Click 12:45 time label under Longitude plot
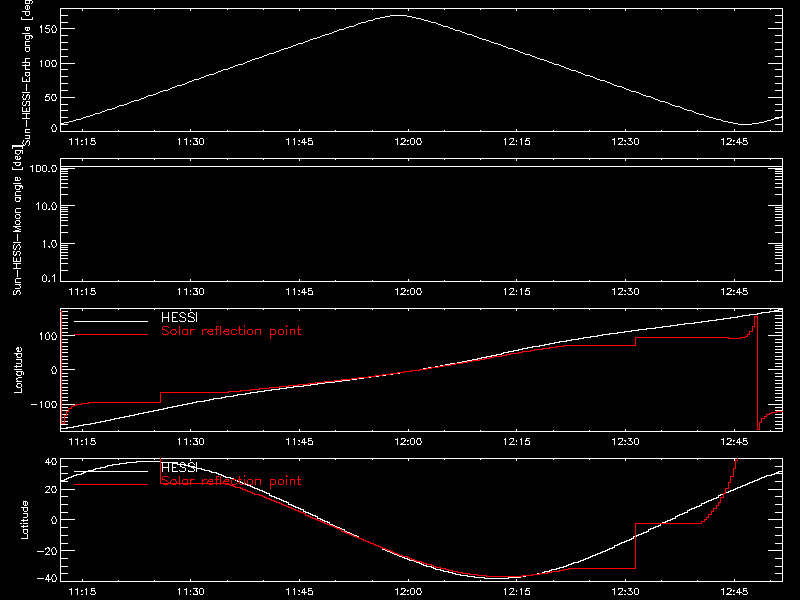This screenshot has width=800, height=600. pyautogui.click(x=734, y=441)
